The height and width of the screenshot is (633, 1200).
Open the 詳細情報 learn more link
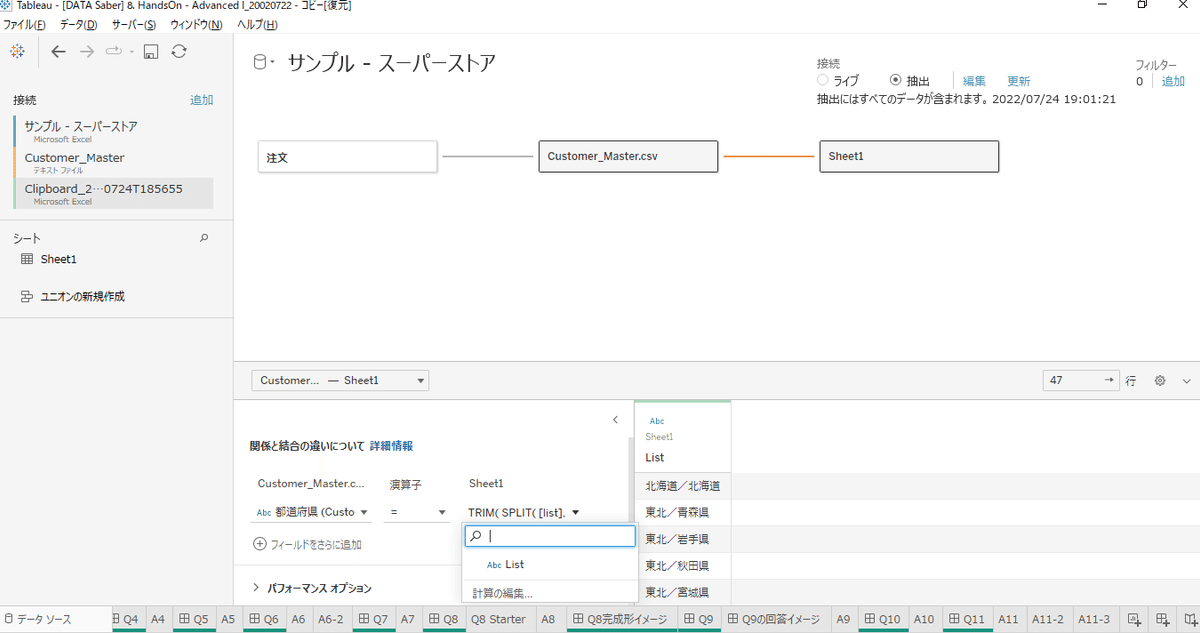click(x=391, y=446)
